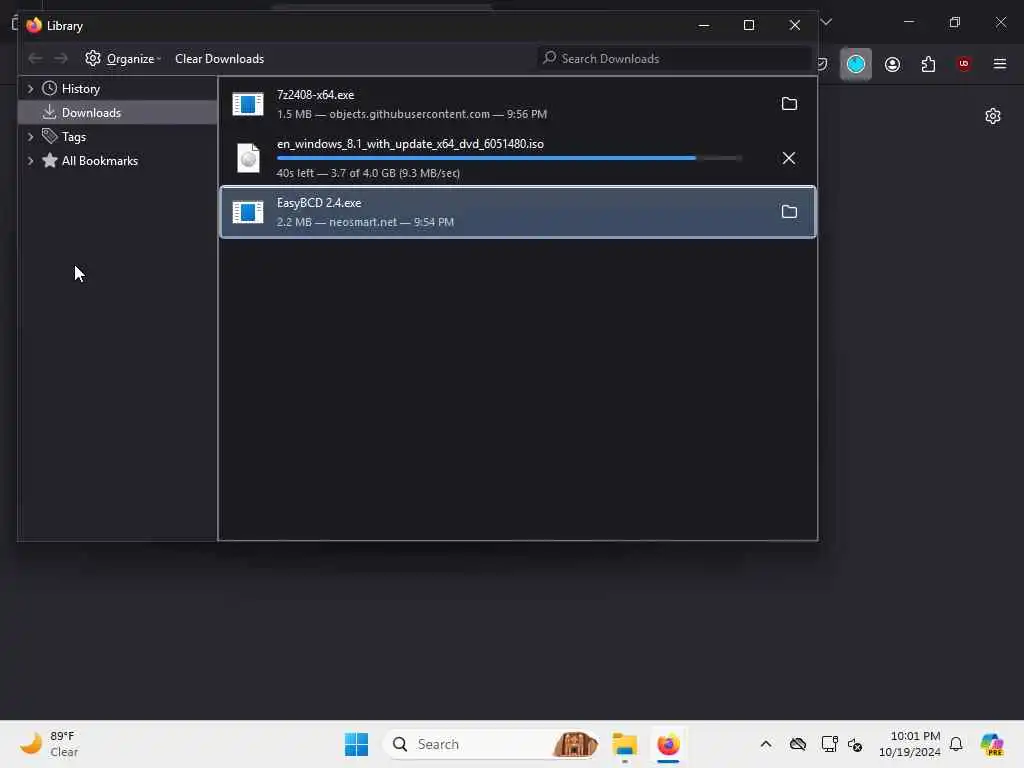The image size is (1024, 768).
Task: Open the notifications bell icon
Action: (956, 744)
